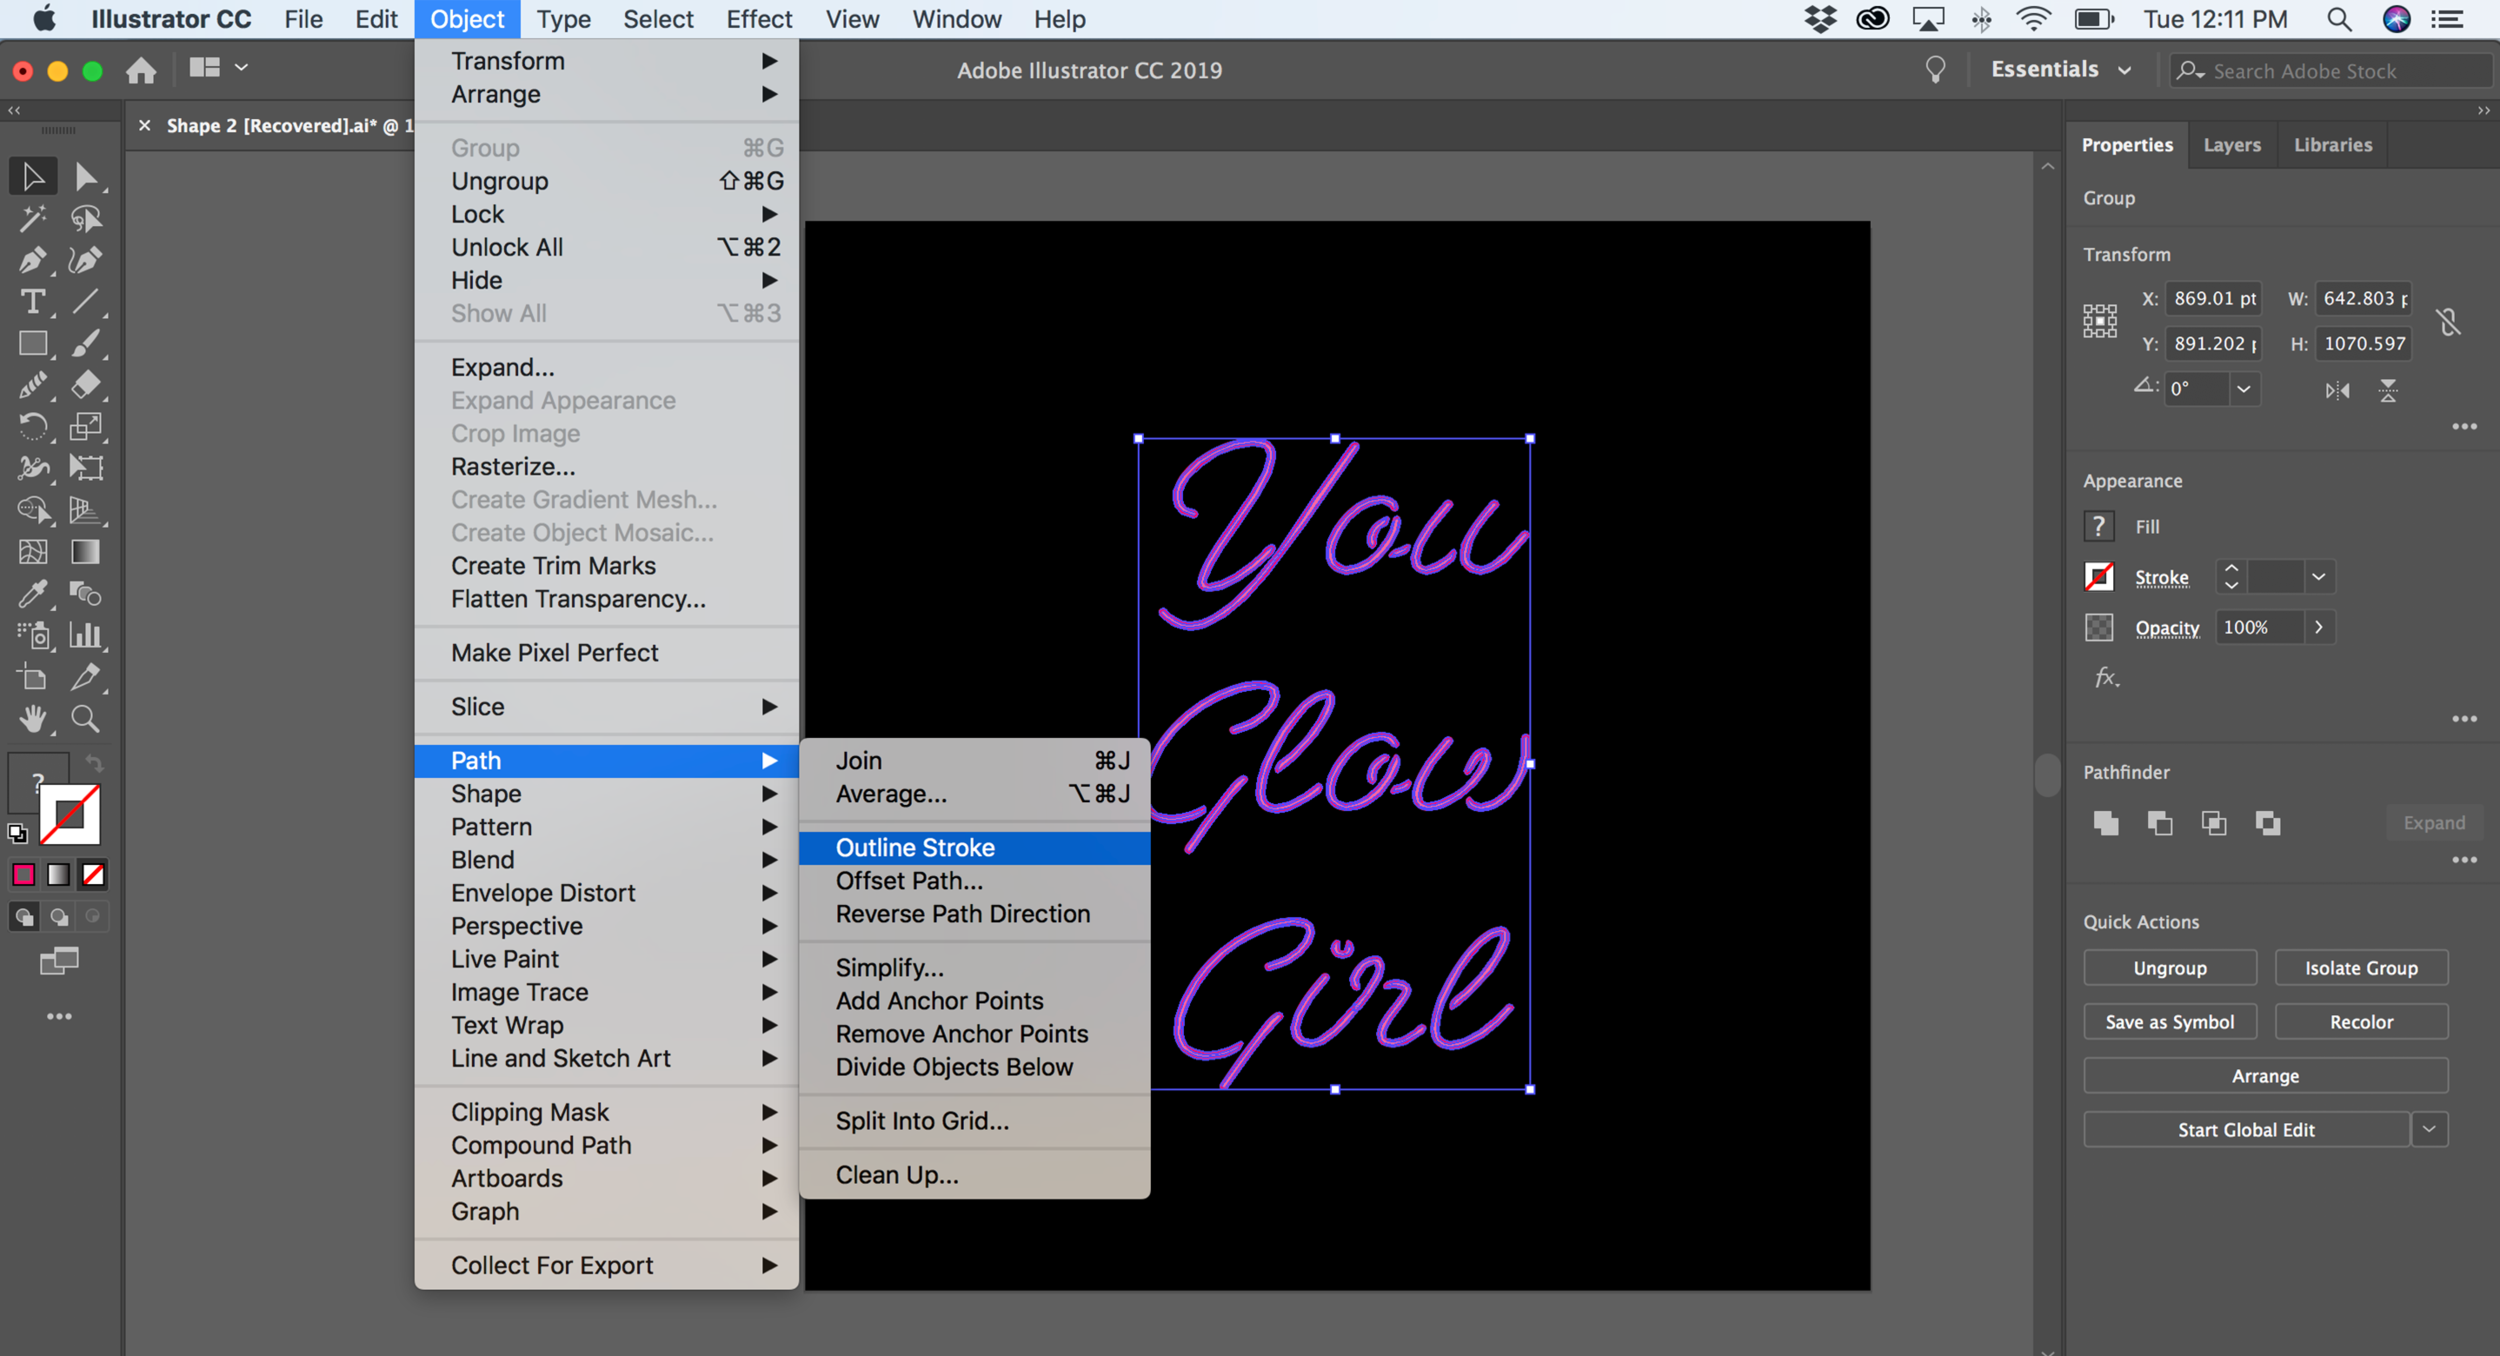The width and height of the screenshot is (2500, 1356).
Task: Choose Draw Behind mode
Action: pyautogui.click(x=59, y=916)
